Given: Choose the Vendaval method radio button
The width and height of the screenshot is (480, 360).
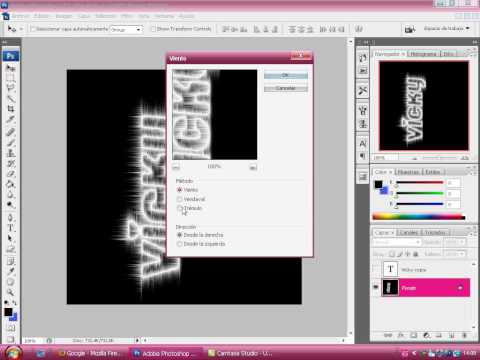Looking at the screenshot, I should click(180, 199).
